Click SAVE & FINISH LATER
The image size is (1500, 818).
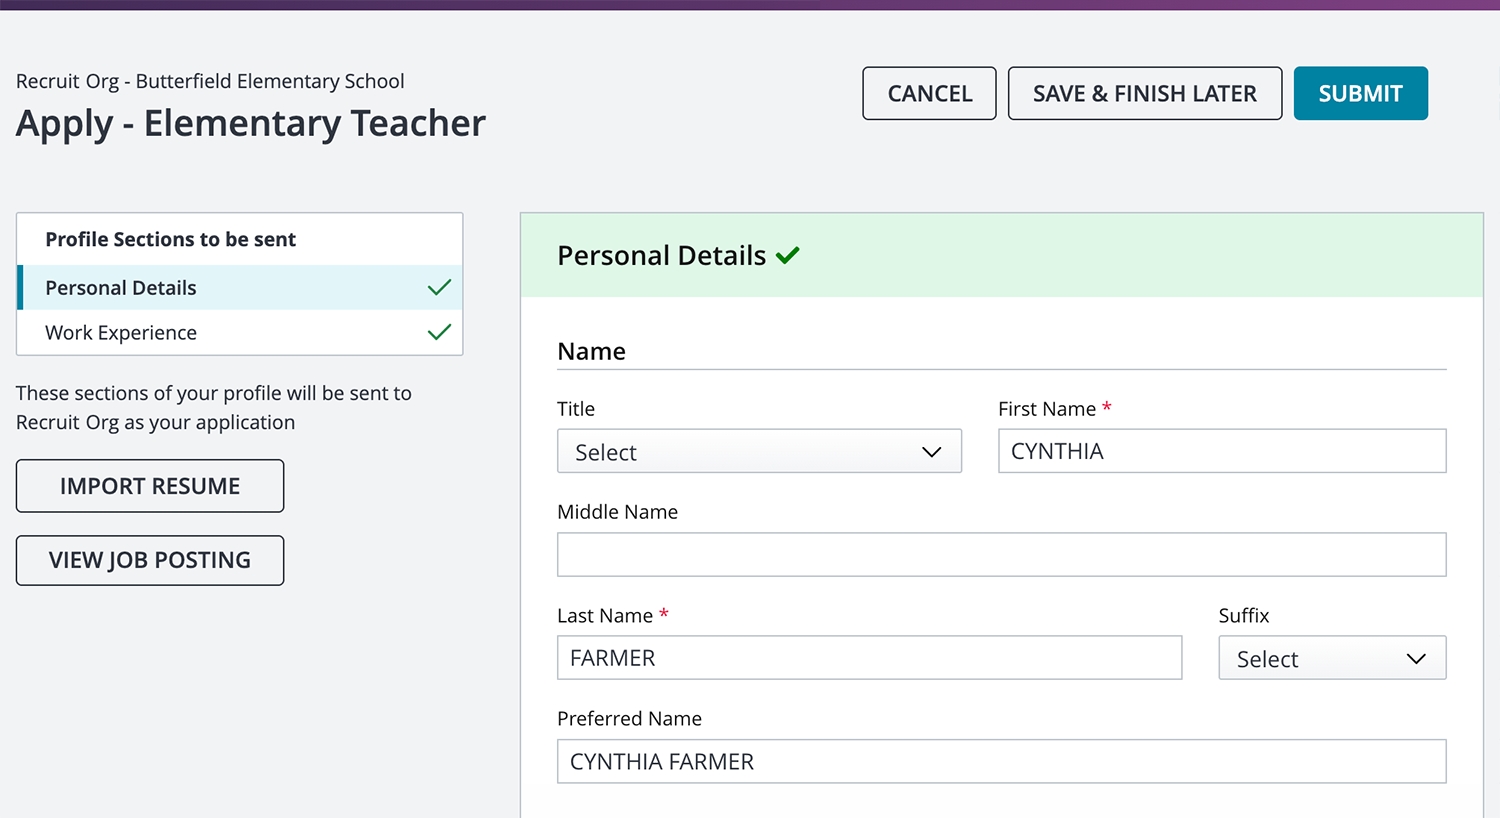tap(1144, 94)
